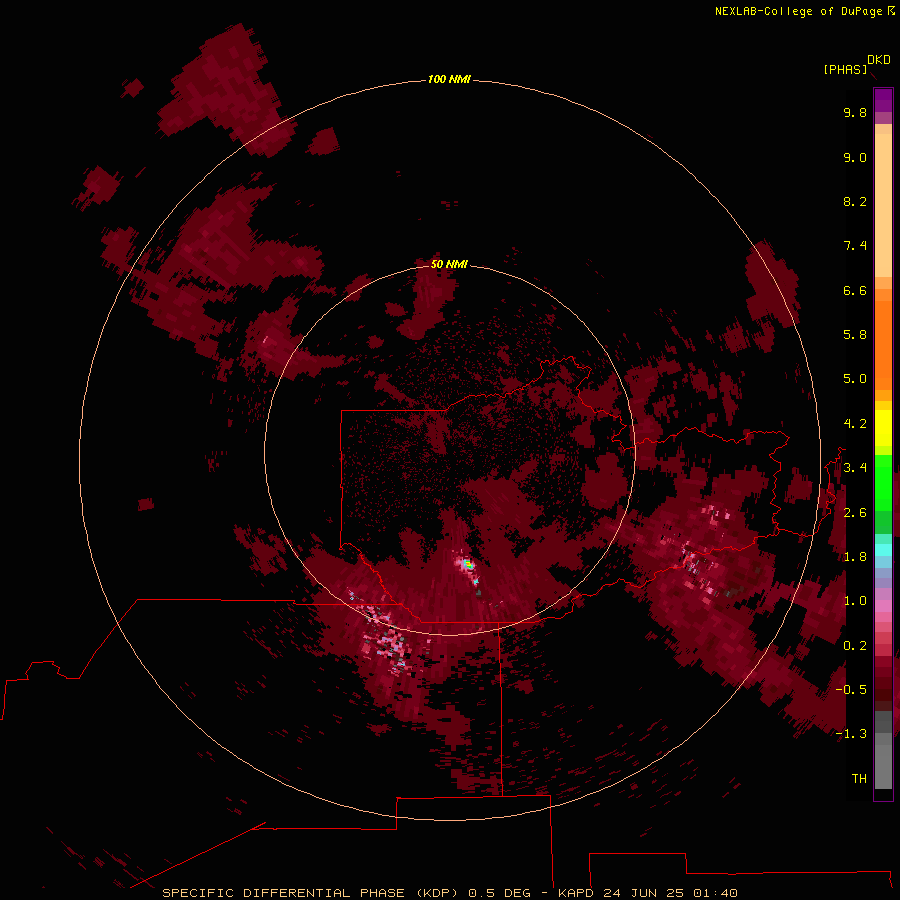This screenshot has width=900, height=900.
Task: Click the 7.4 scale label
Action: point(855,246)
